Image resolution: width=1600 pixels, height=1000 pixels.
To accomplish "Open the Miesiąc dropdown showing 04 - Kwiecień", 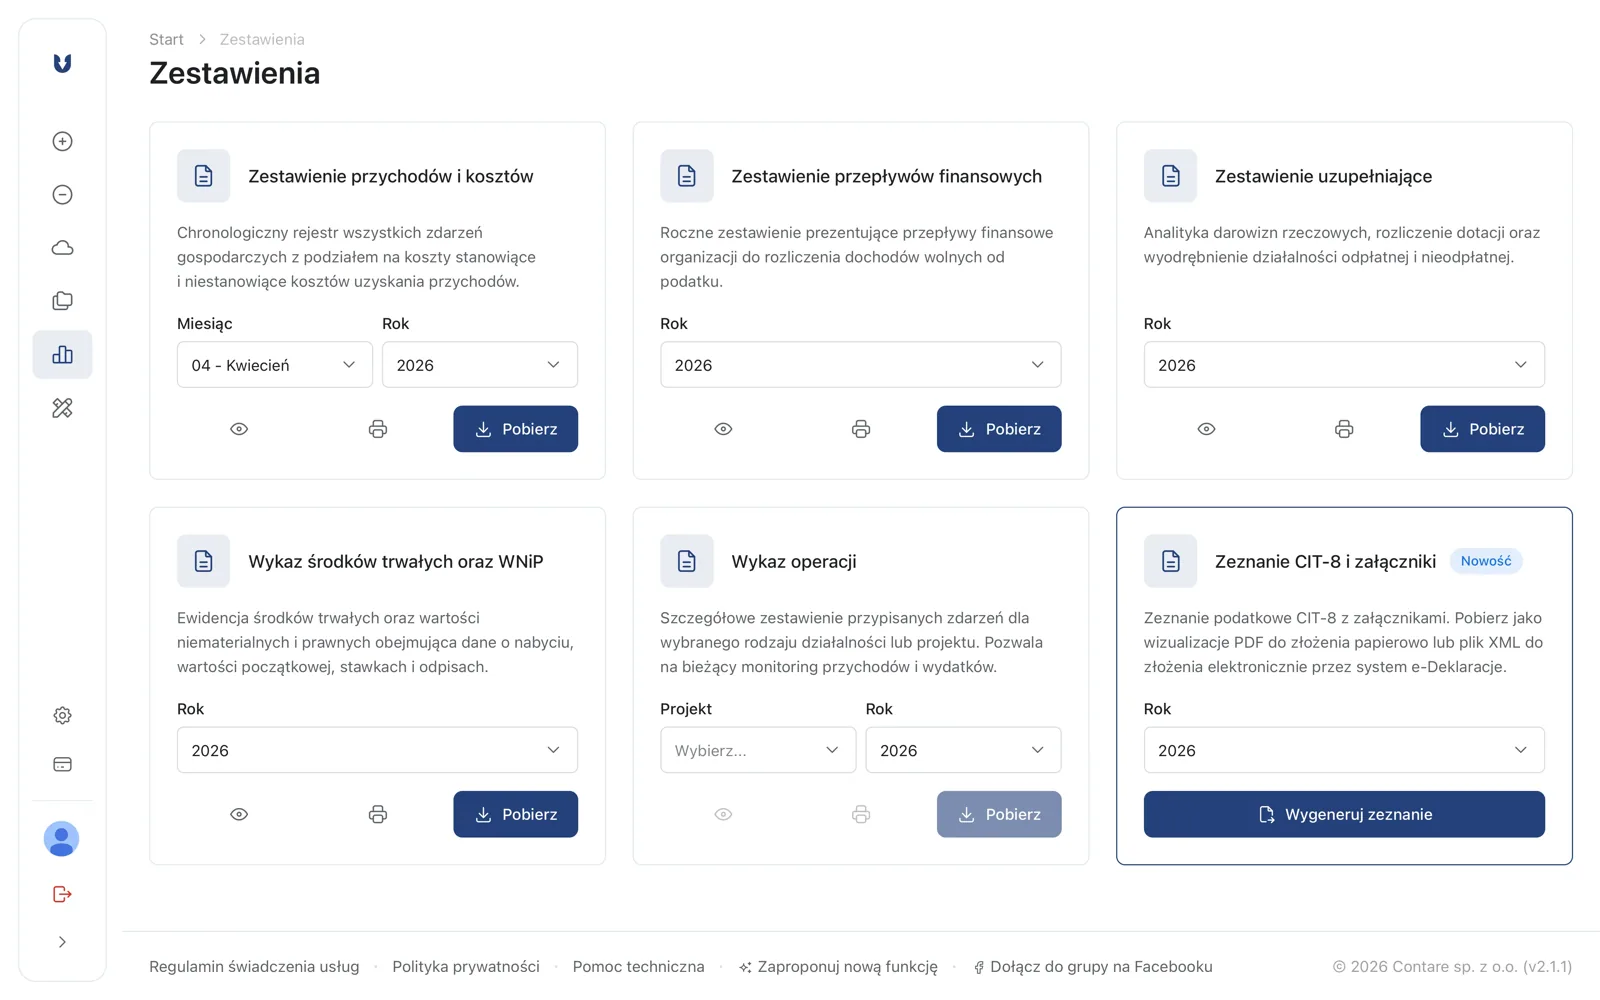I will coord(274,364).
